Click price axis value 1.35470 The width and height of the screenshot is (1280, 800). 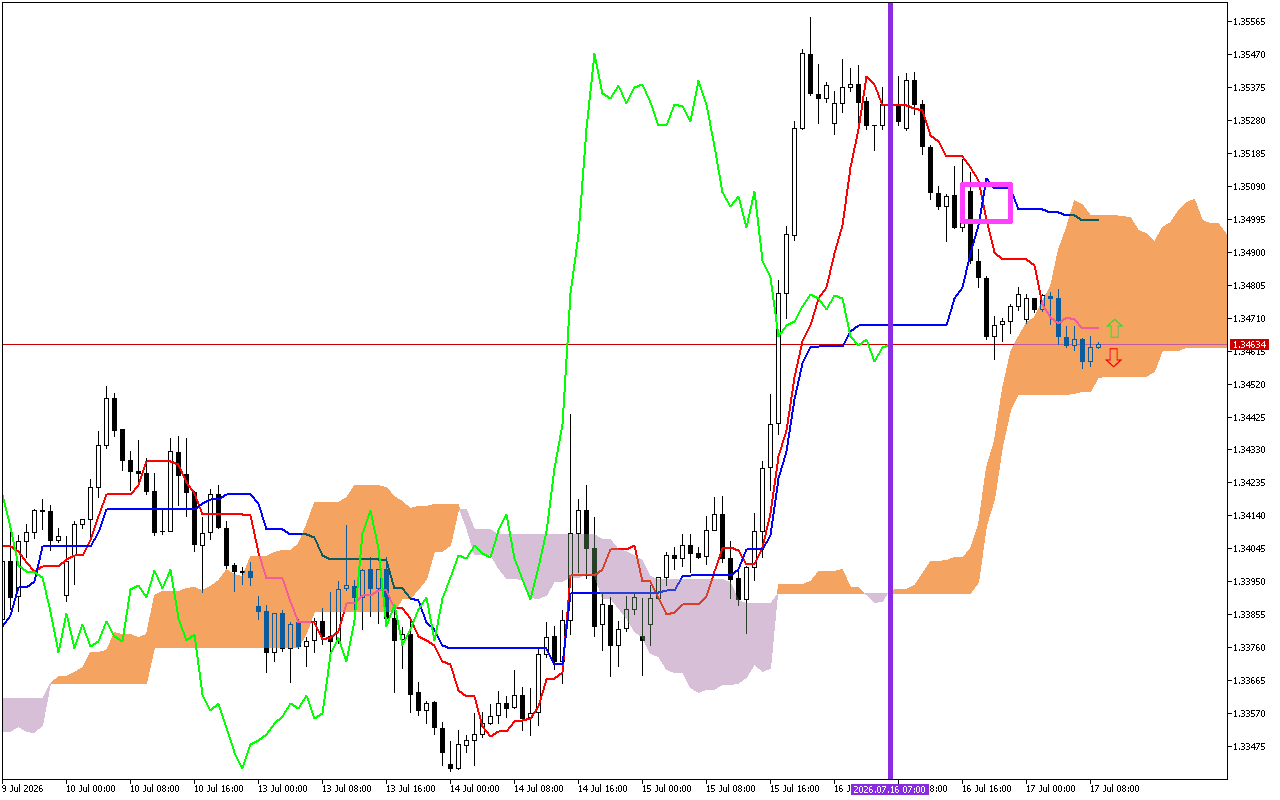click(x=1250, y=54)
